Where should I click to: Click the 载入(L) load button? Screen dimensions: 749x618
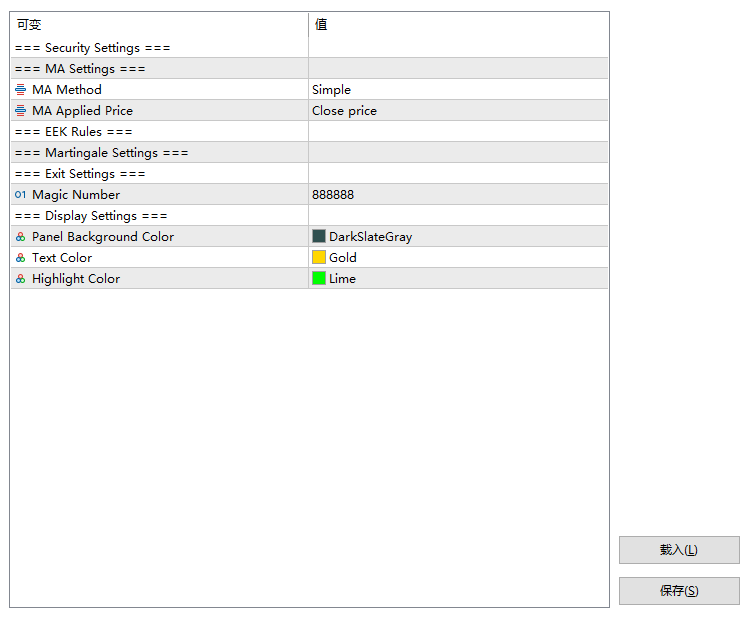click(x=679, y=550)
